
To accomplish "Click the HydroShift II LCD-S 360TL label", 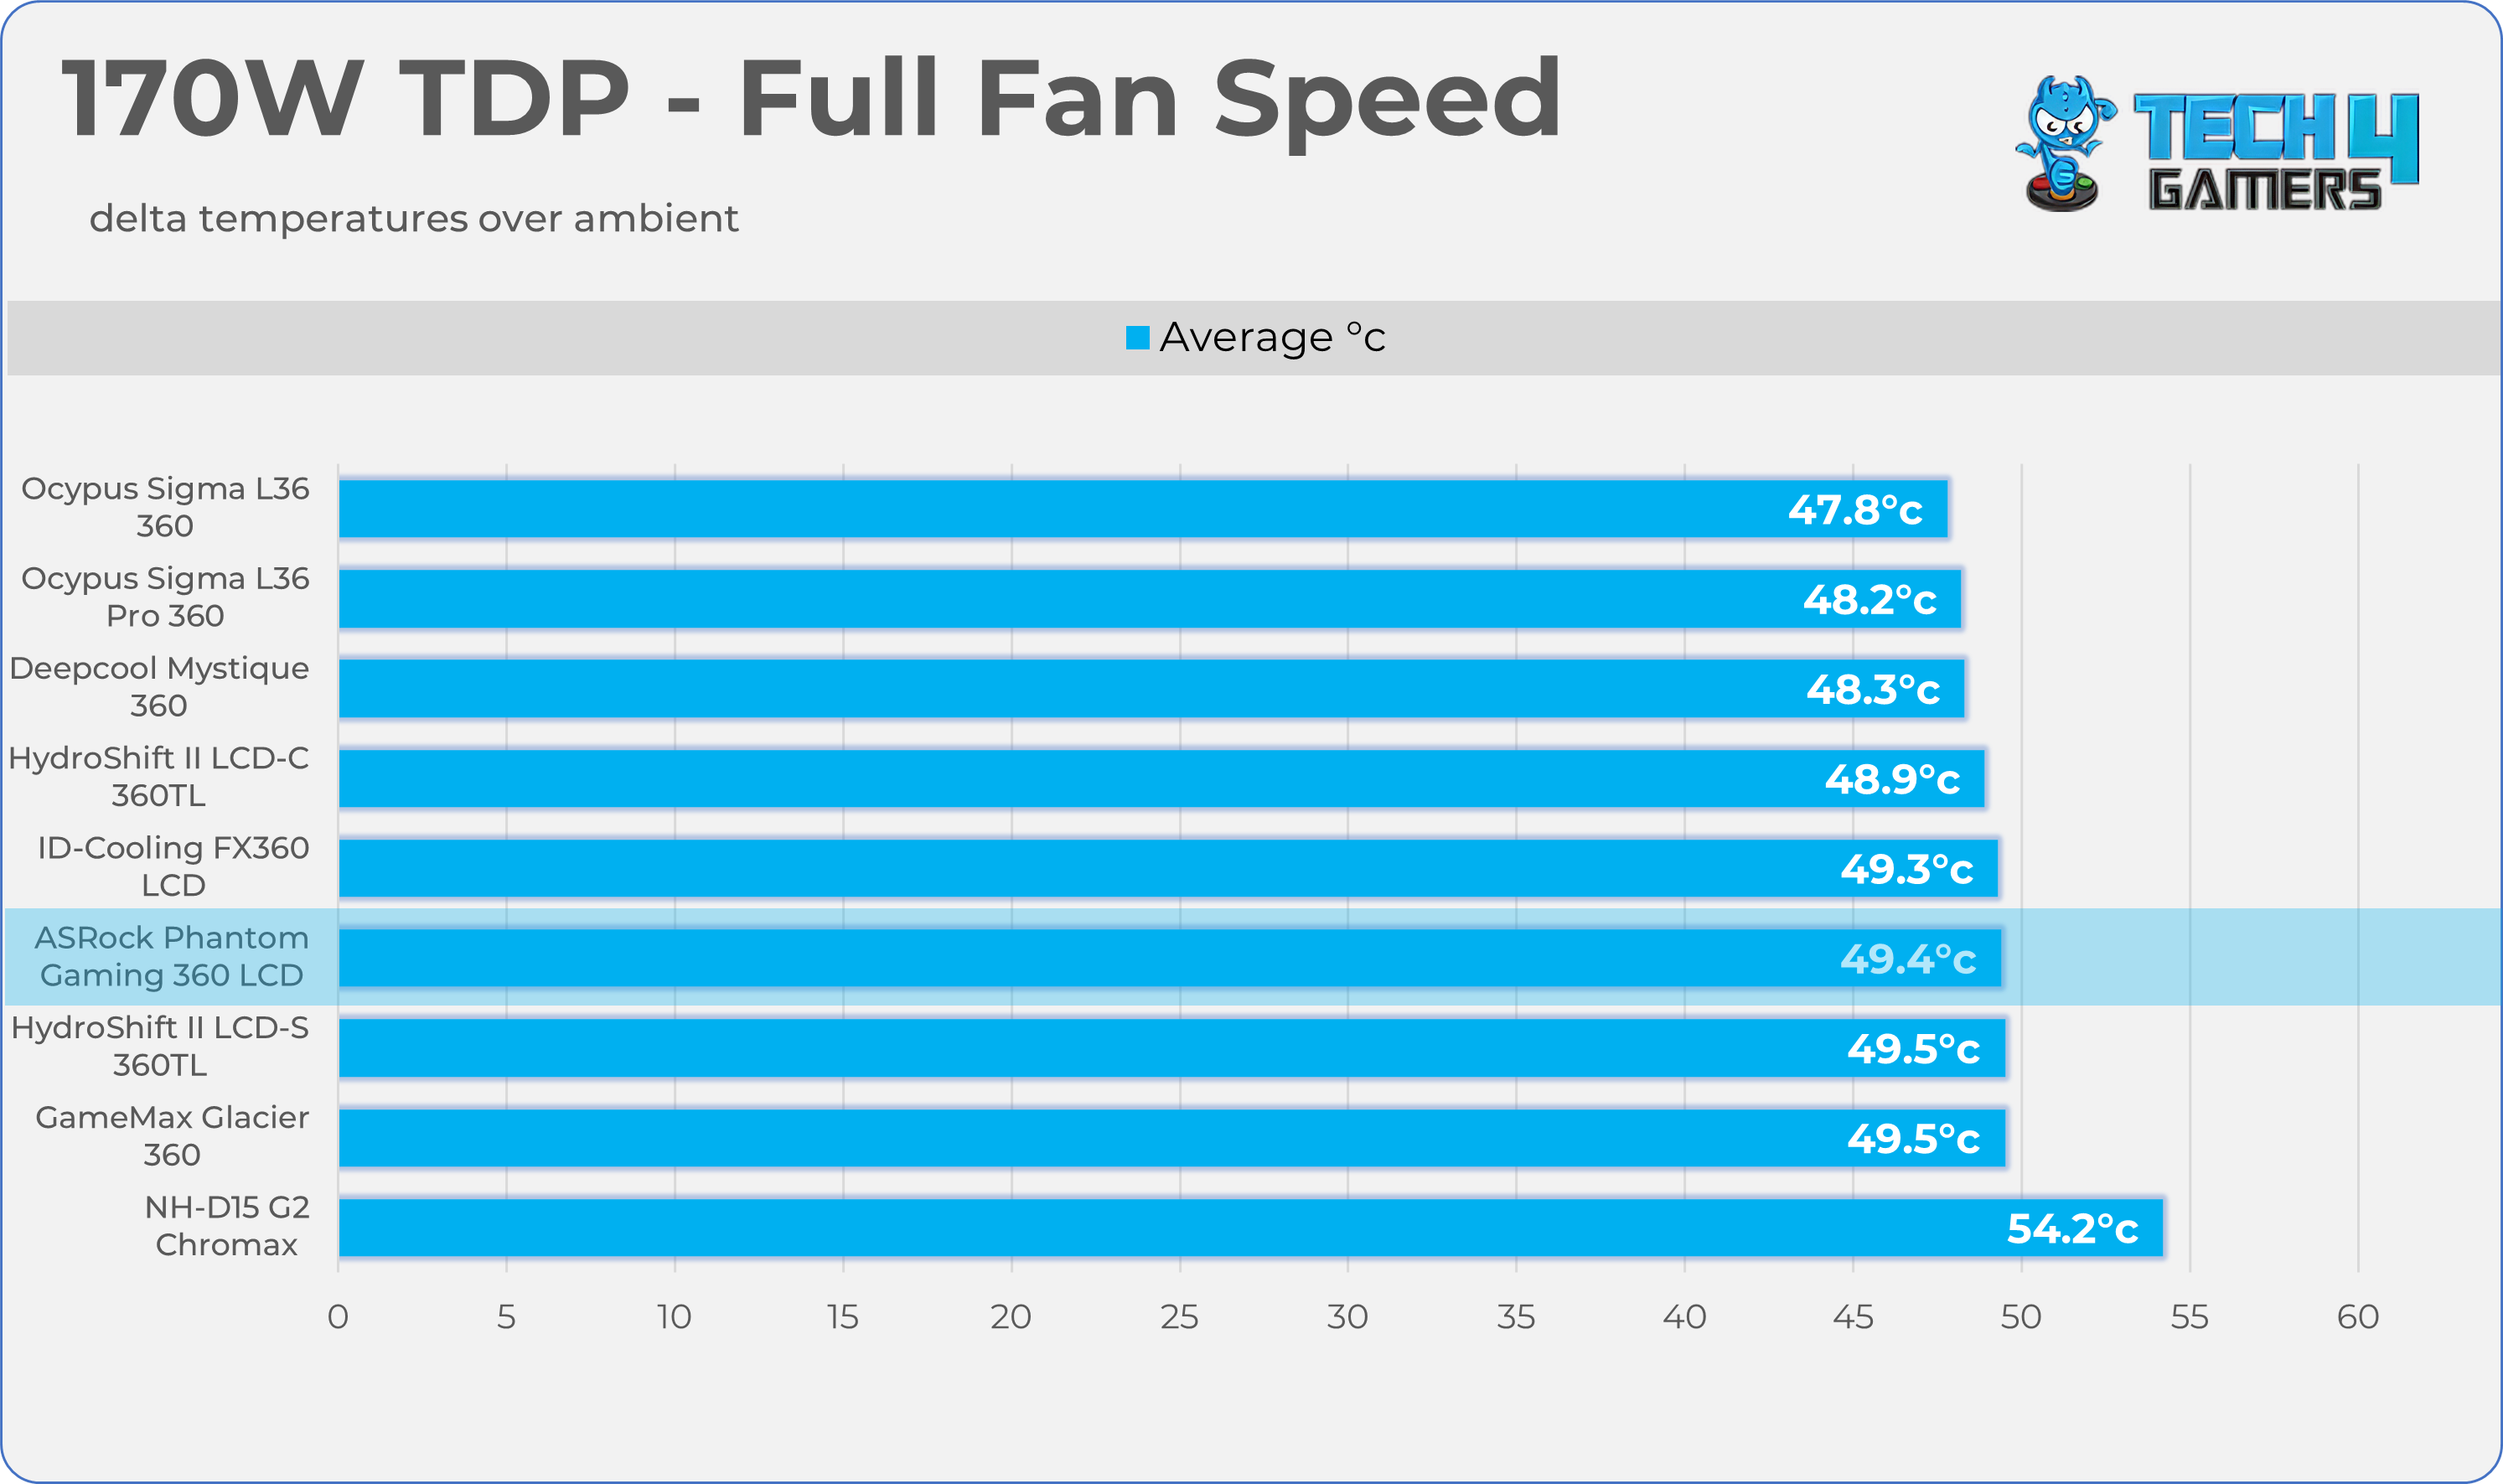I will point(160,1045).
